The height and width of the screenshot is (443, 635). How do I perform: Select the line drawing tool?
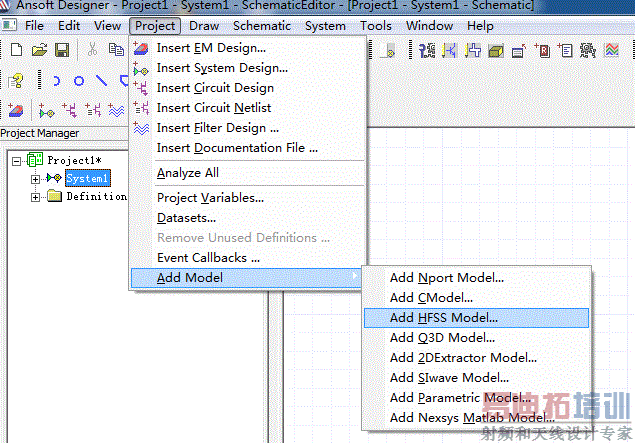[101, 81]
